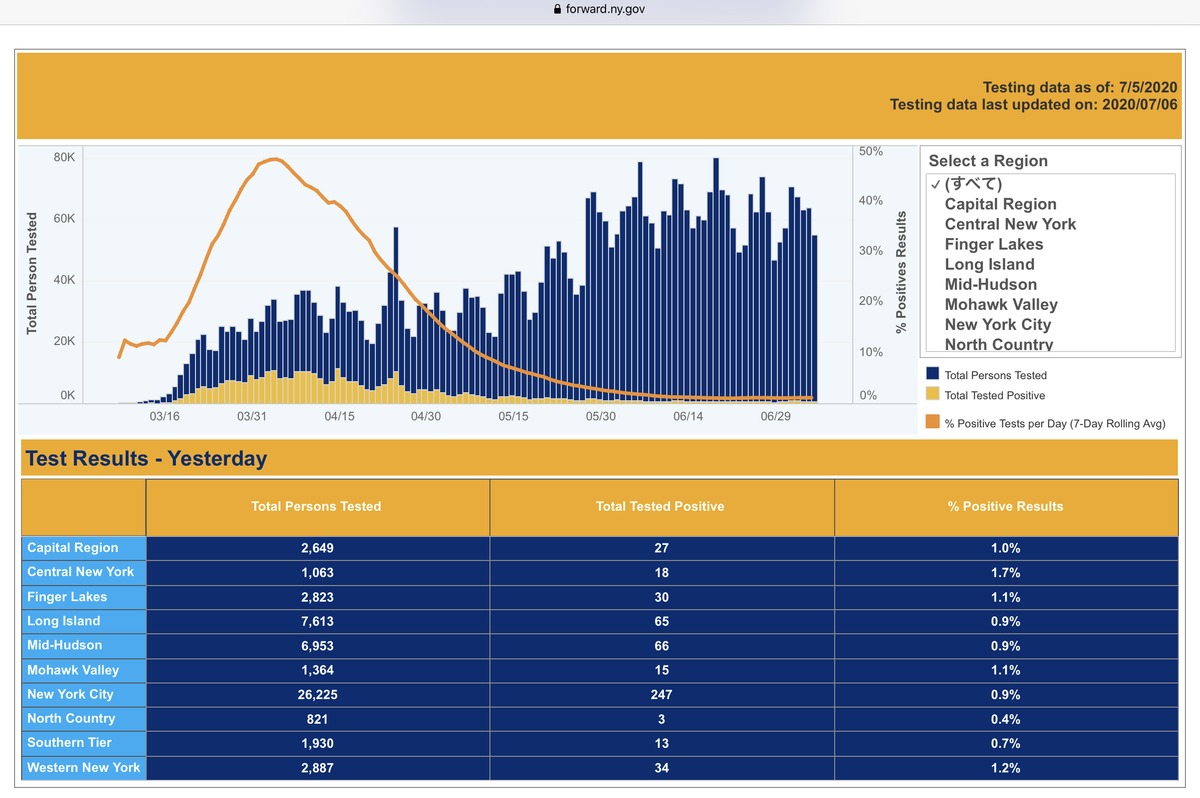The image size is (1200, 798).
Task: Click the lock icon beside forward.ny.gov
Action: pos(557,9)
